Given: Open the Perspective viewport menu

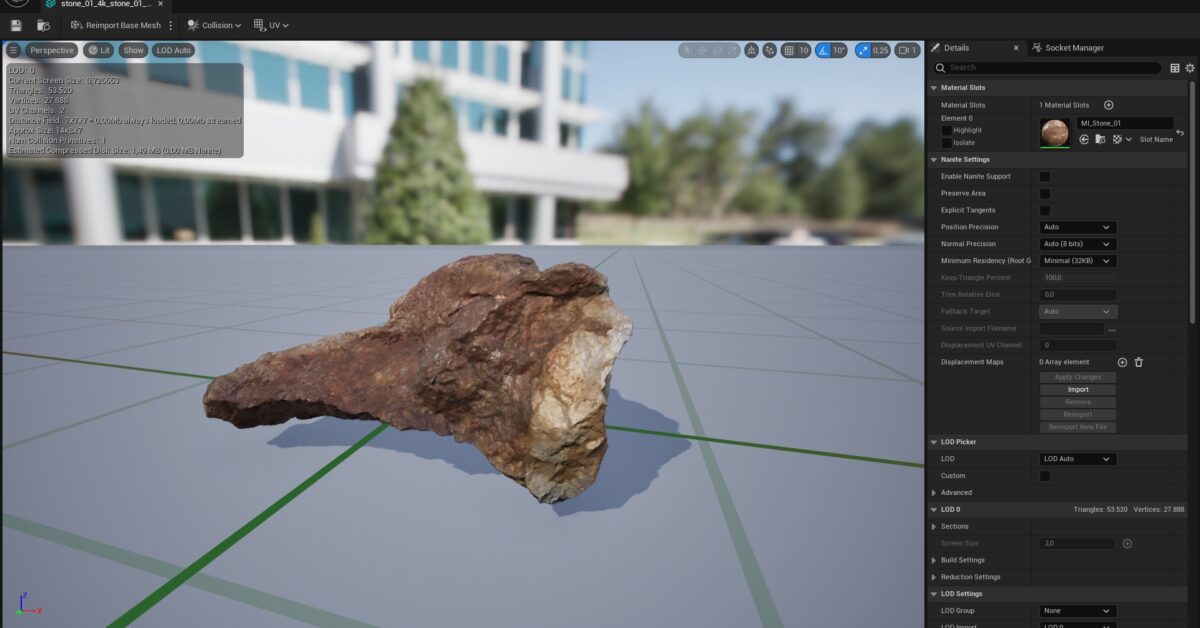Looking at the screenshot, I should point(51,49).
